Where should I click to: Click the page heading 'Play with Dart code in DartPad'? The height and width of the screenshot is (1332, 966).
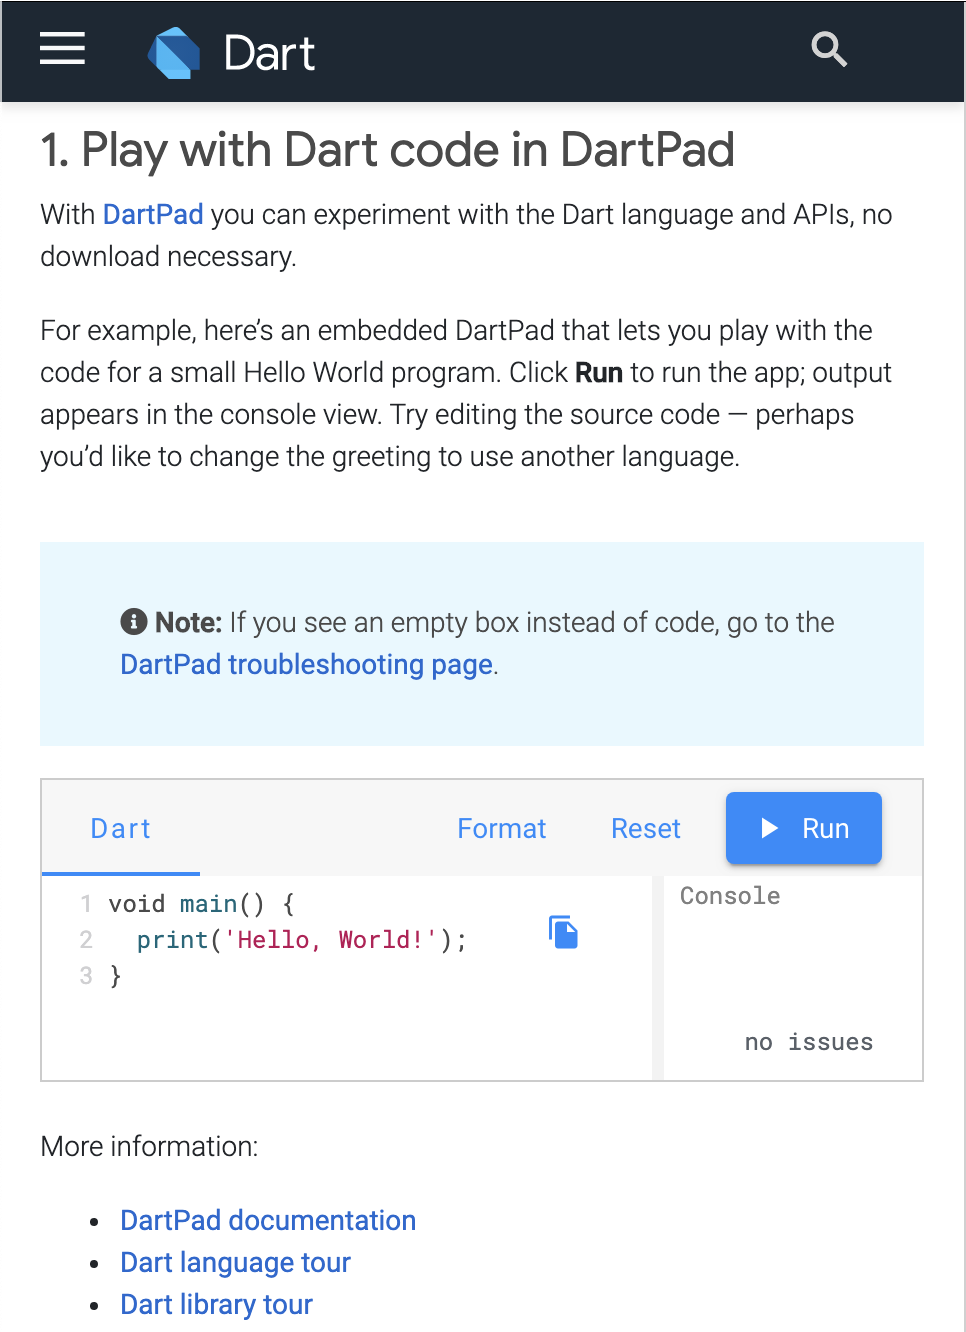[x=388, y=150]
